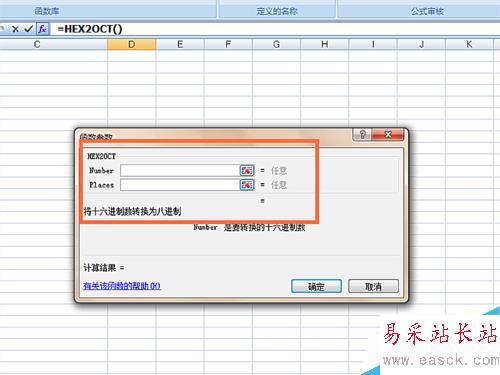Open the help link for this function

122,286
